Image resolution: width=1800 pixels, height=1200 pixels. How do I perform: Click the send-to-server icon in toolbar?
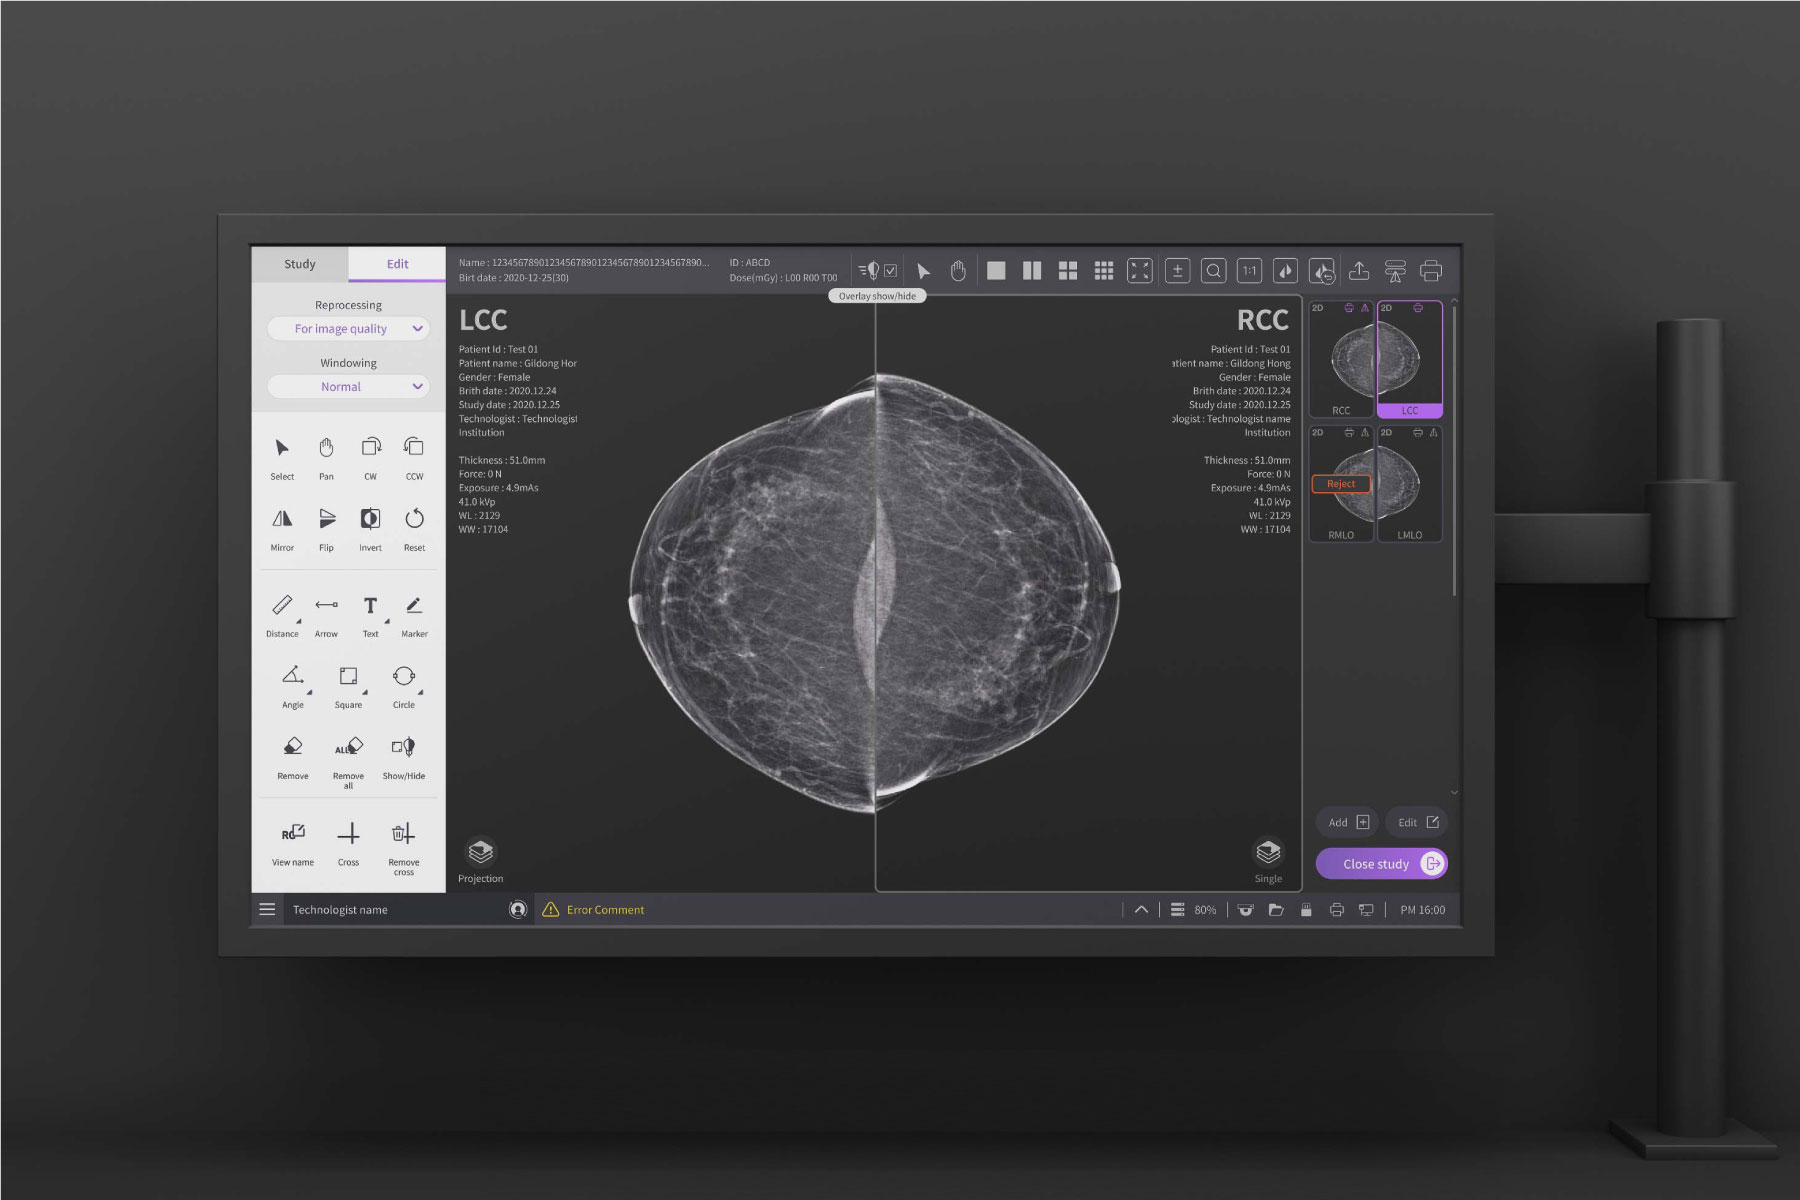tap(1395, 271)
